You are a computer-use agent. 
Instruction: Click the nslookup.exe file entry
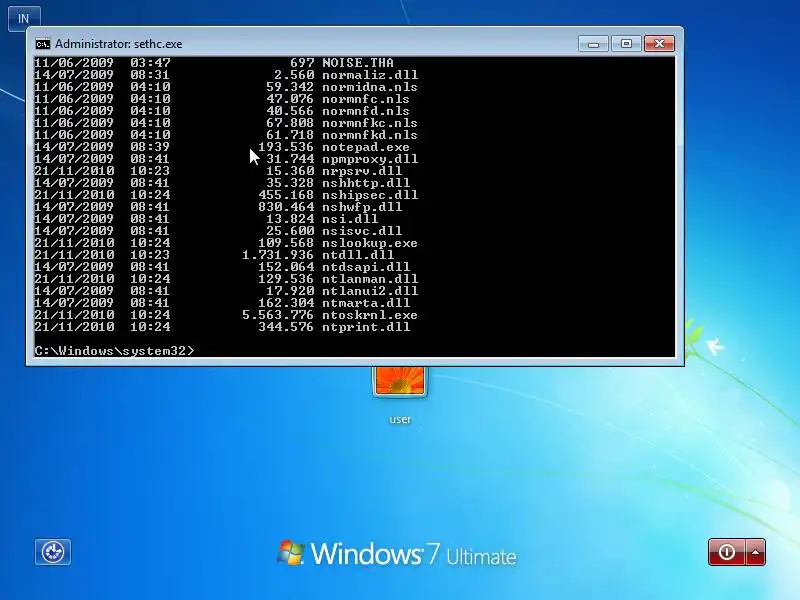click(370, 243)
